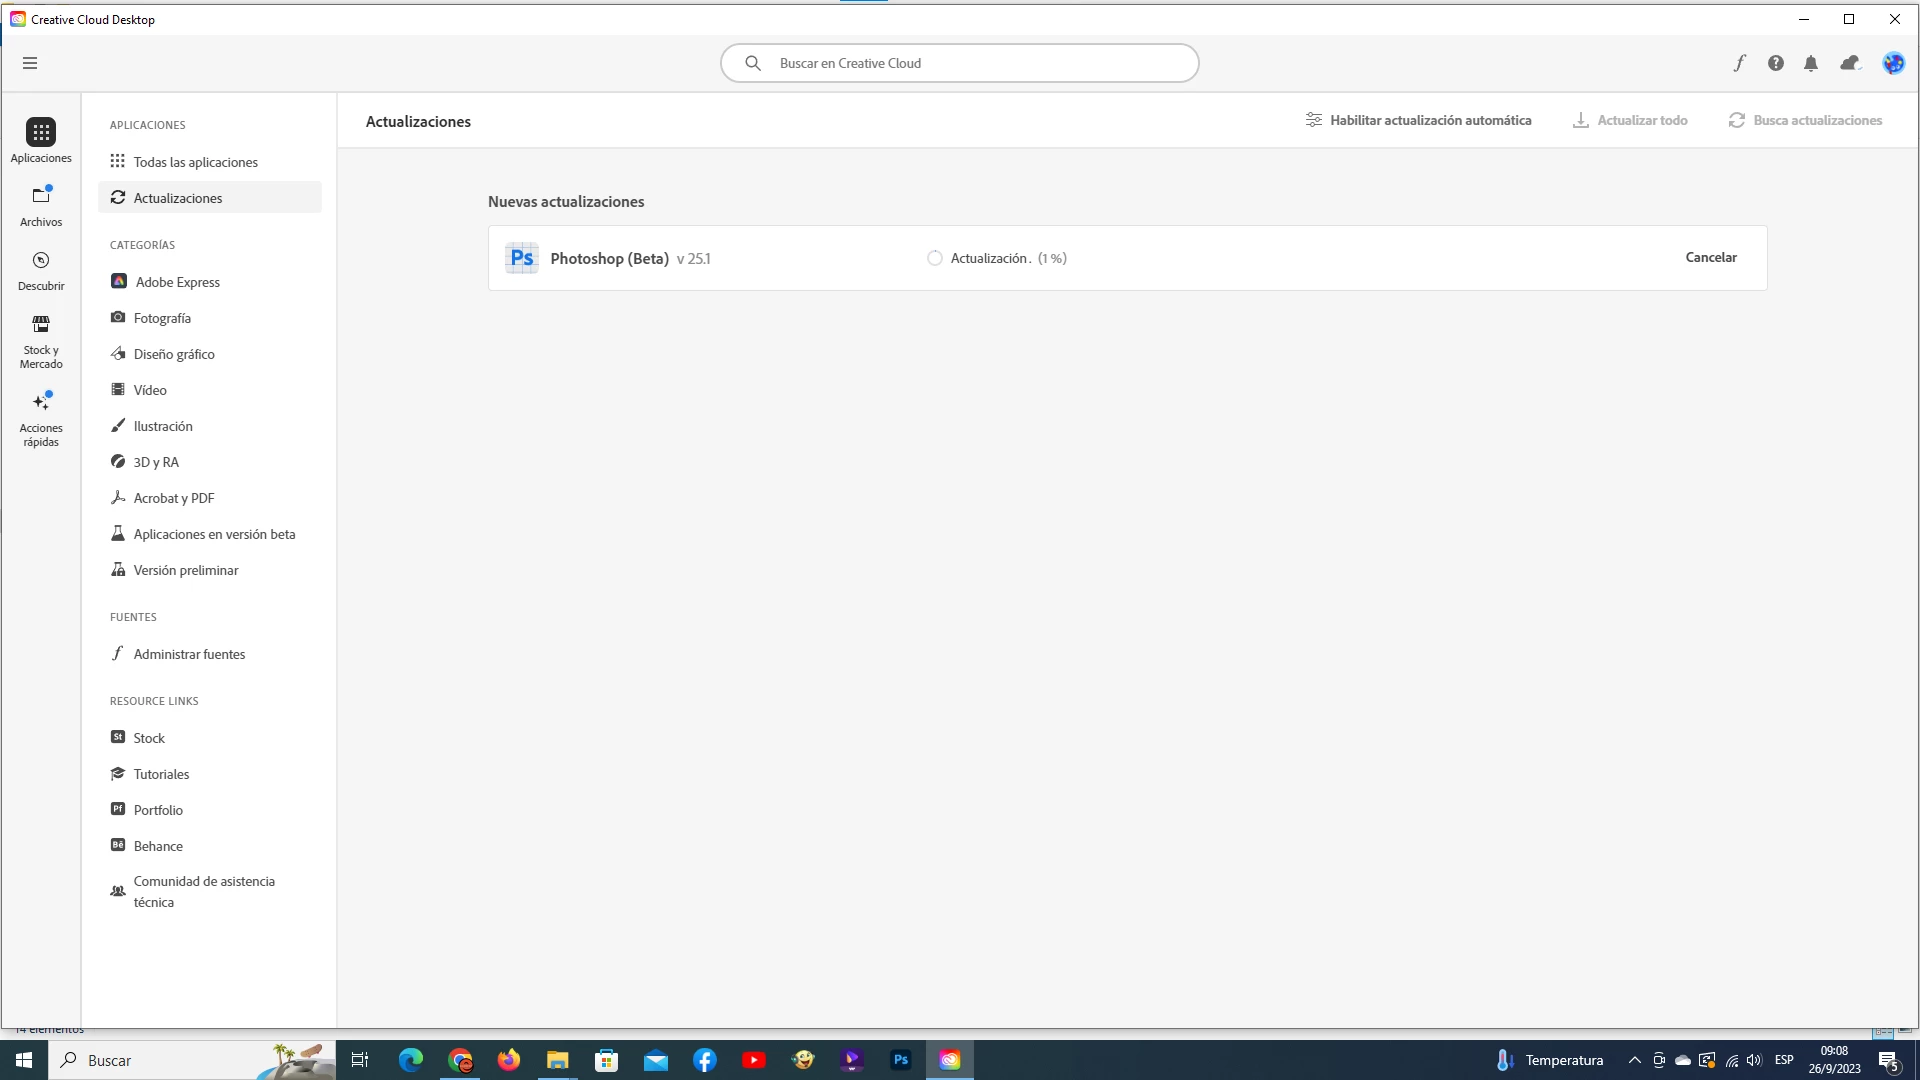The width and height of the screenshot is (1920, 1080).
Task: Open the hamburger menu icon
Action: (30, 63)
